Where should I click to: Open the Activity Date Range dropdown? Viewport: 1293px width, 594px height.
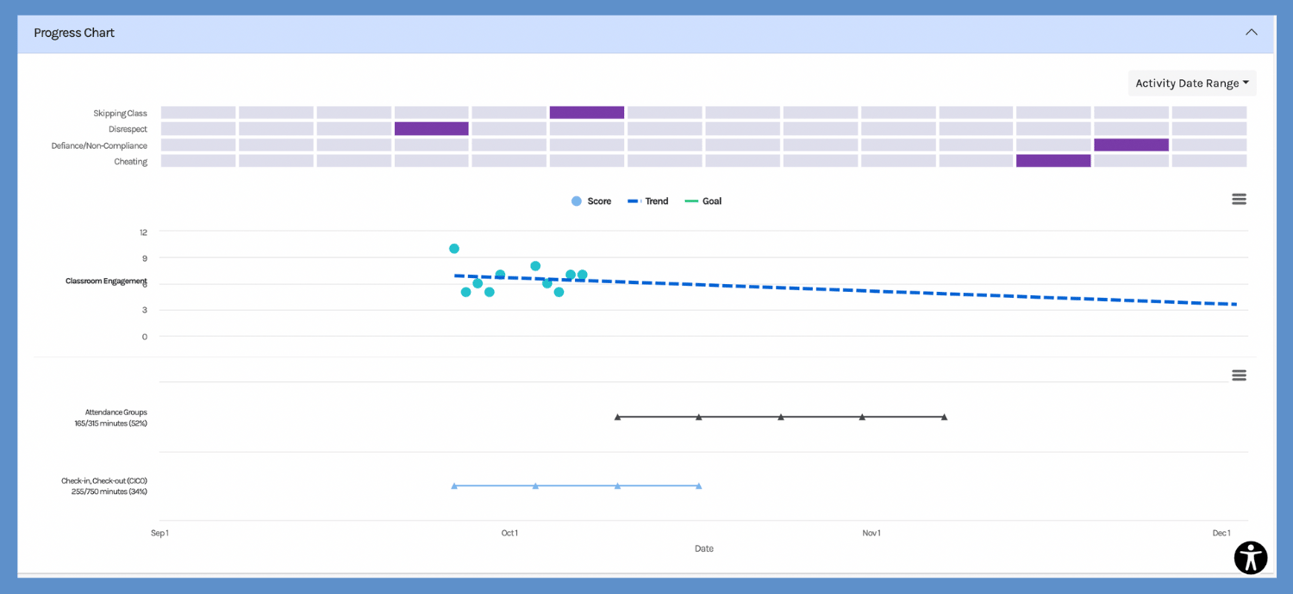[x=1191, y=83]
